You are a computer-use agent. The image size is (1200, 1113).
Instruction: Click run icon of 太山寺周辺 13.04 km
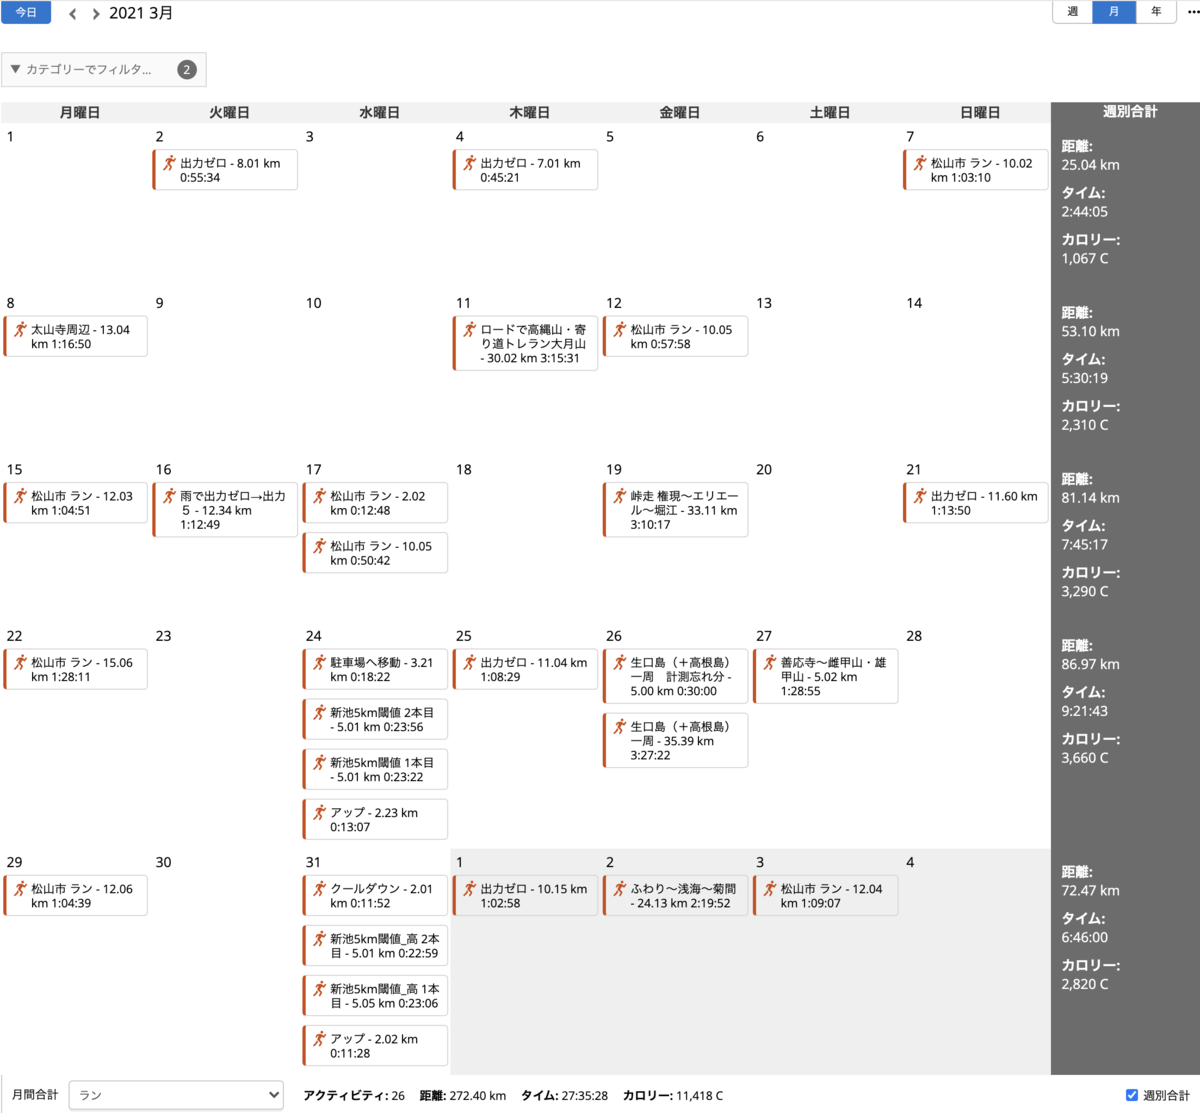[x=19, y=329]
